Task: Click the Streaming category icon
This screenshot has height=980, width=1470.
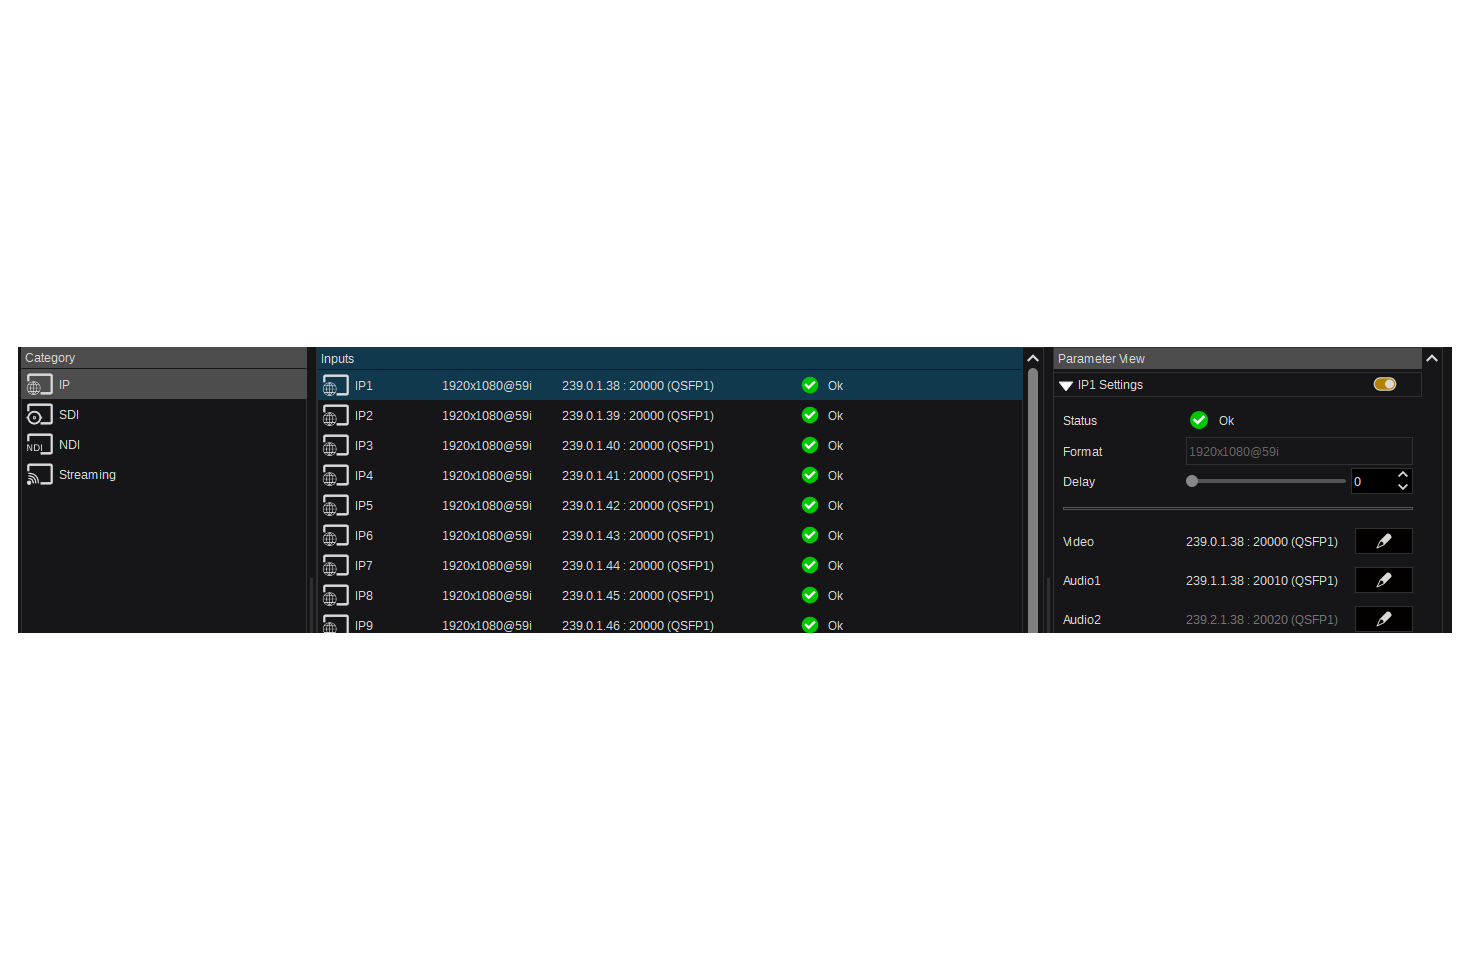Action: (x=39, y=475)
